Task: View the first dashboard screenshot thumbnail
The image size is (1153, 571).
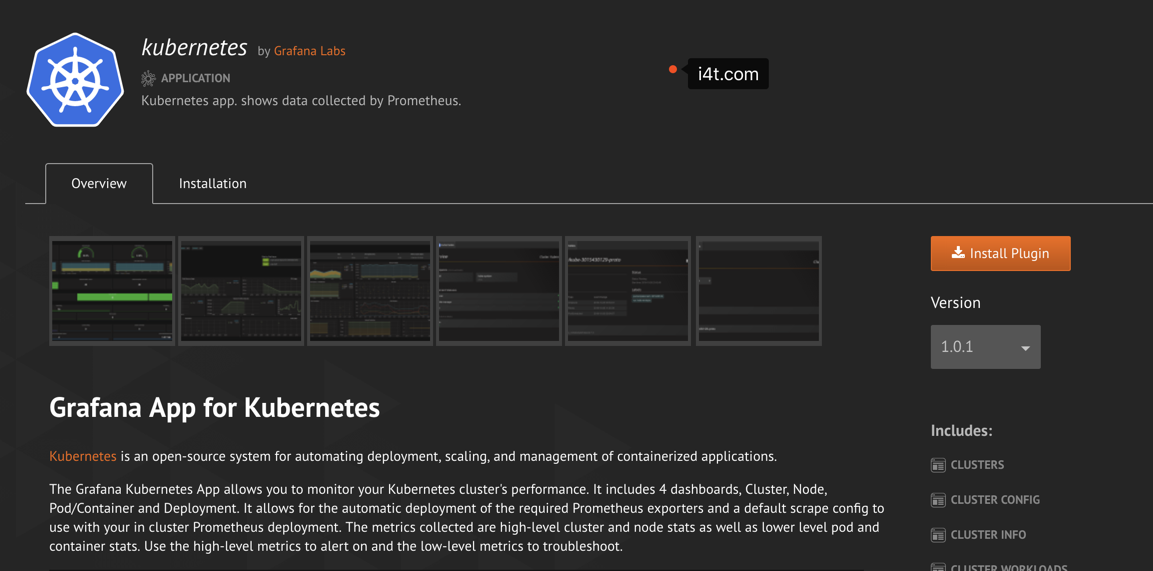Action: coord(112,291)
